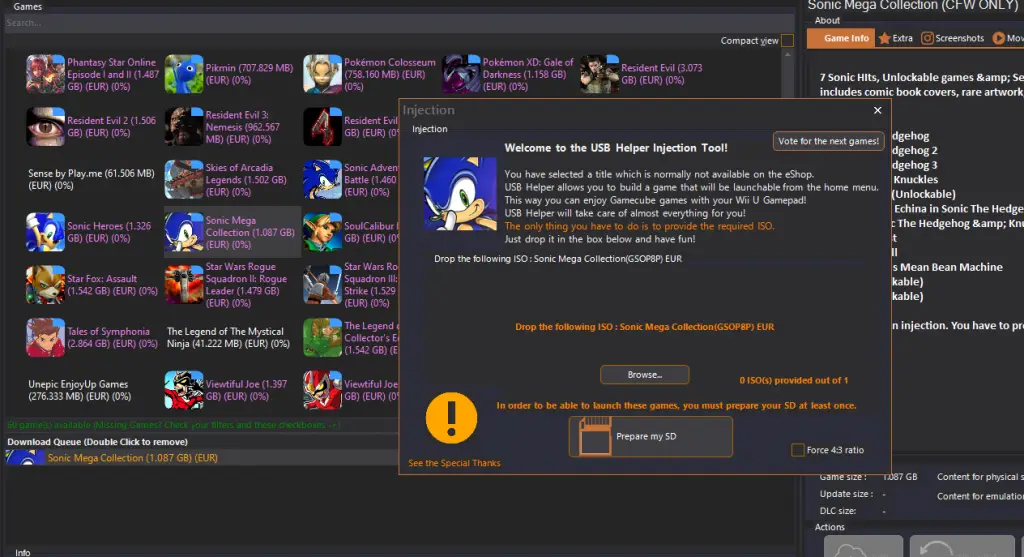The image size is (1024, 557).
Task: Click the SD card icon beside Prepare my SD
Action: 594,436
